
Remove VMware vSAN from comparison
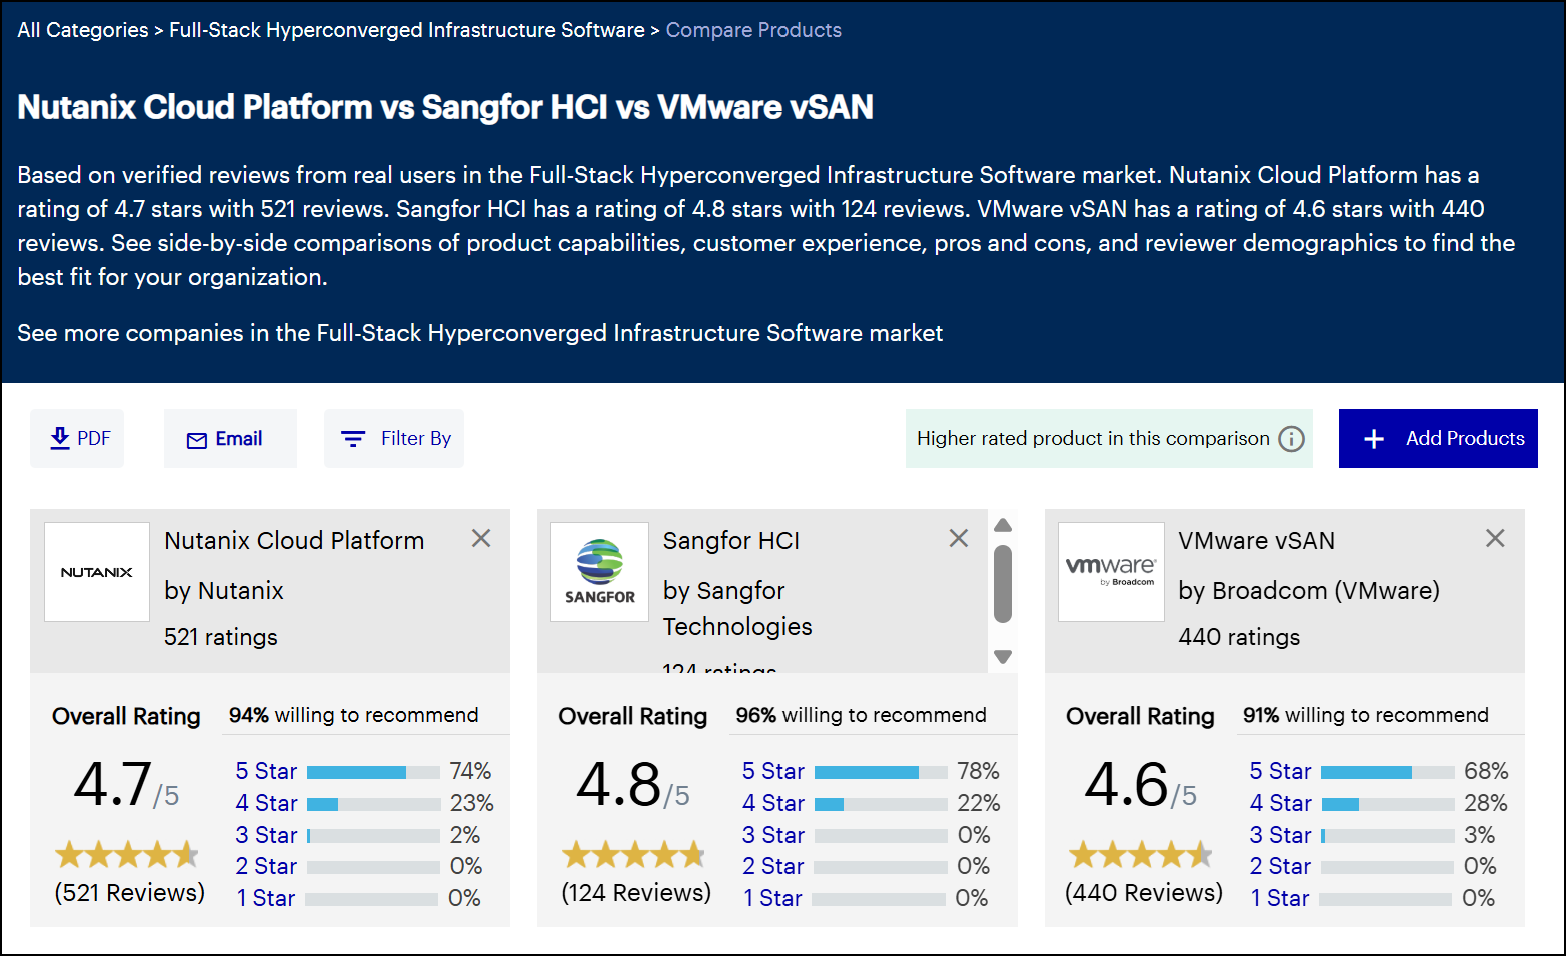[x=1495, y=538]
